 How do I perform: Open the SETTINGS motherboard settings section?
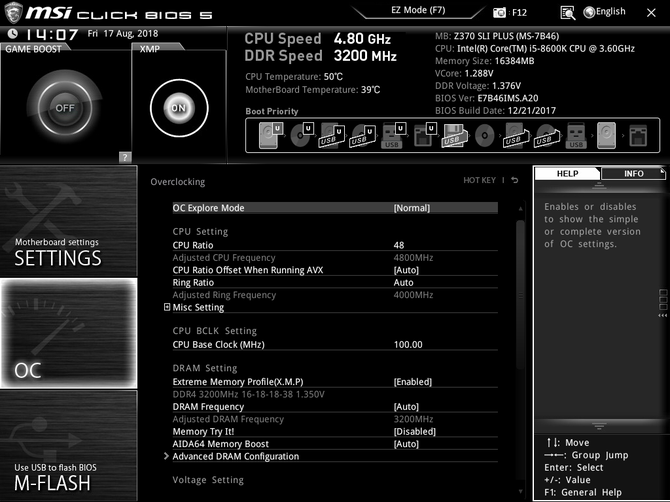pos(68,221)
